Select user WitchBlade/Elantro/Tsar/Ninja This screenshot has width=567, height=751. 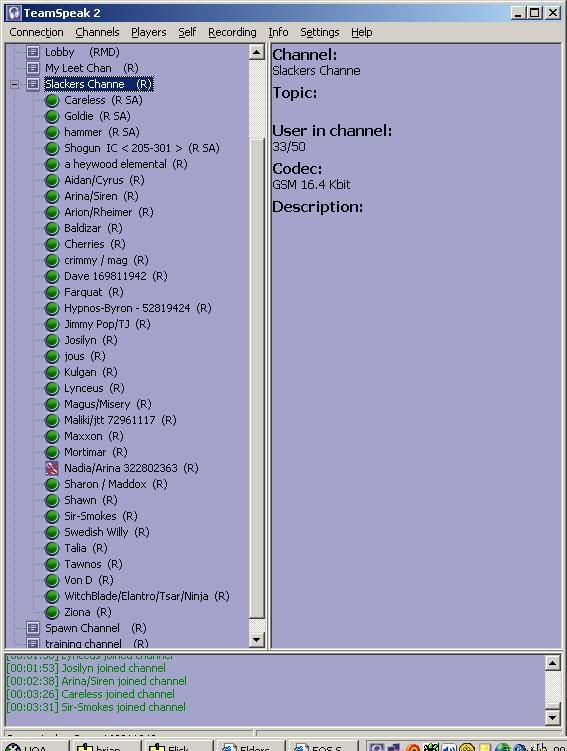(147, 596)
